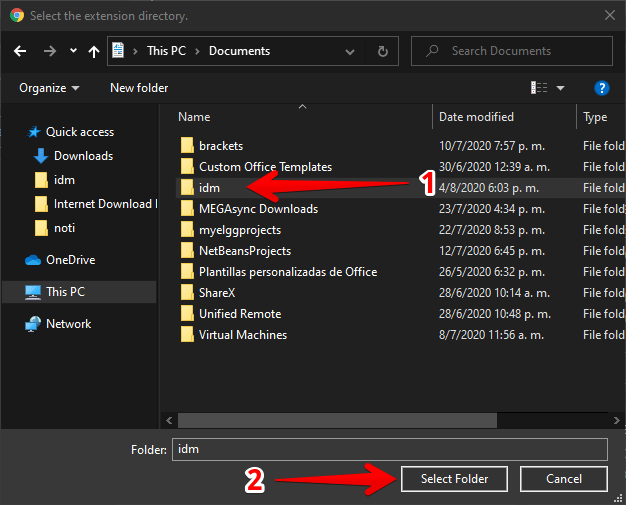The image size is (626, 505).
Task: Expand the breadcrumb chevron after This PC
Action: coord(197,51)
